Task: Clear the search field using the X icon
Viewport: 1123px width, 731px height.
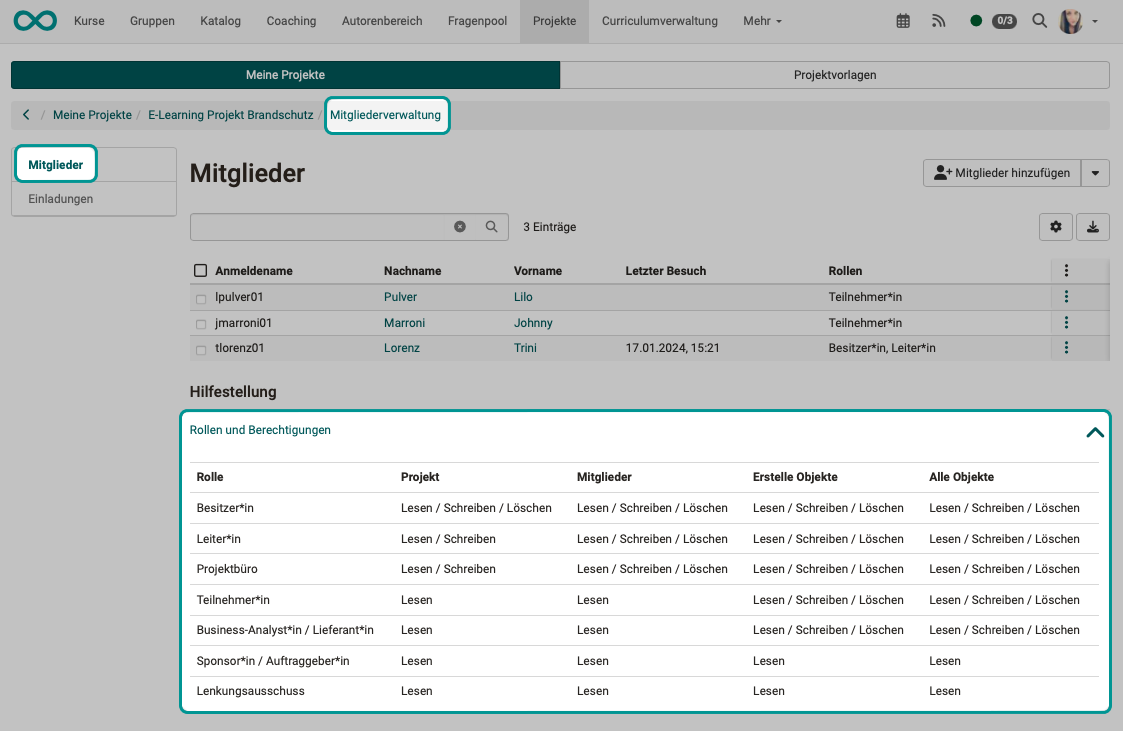Action: coord(460,227)
